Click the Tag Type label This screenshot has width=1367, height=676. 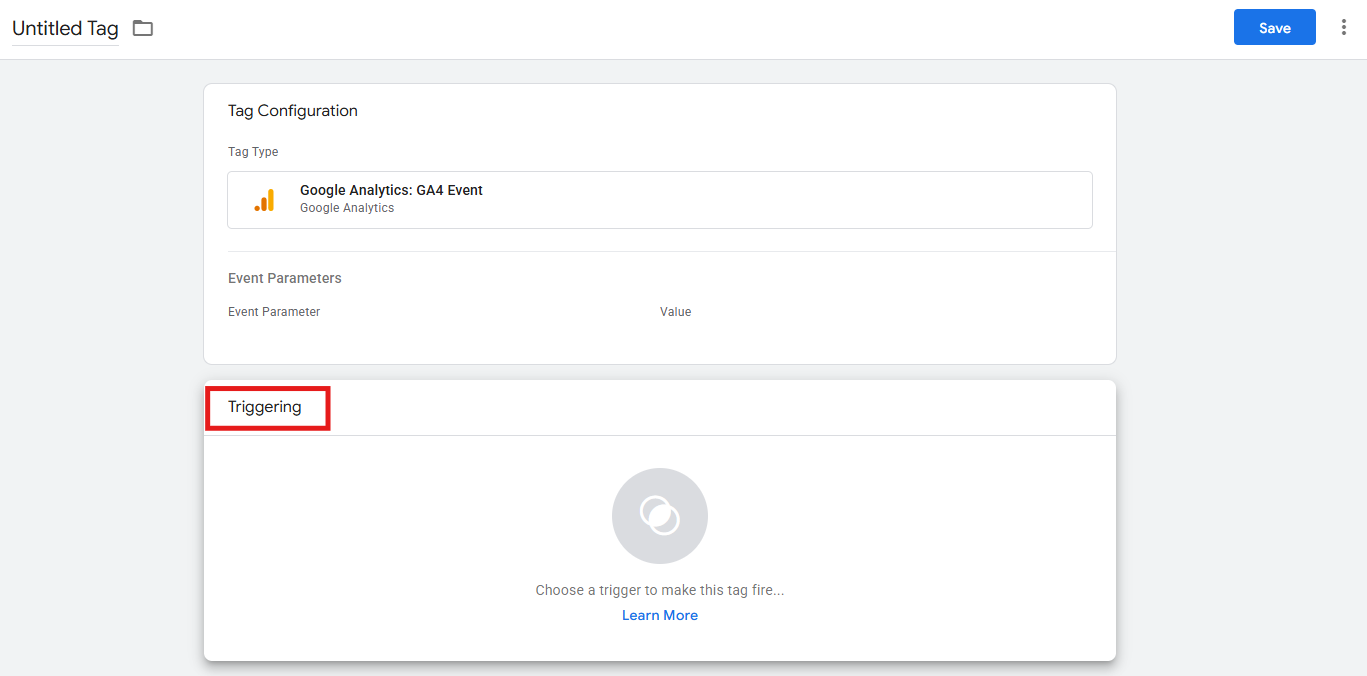coord(253,152)
